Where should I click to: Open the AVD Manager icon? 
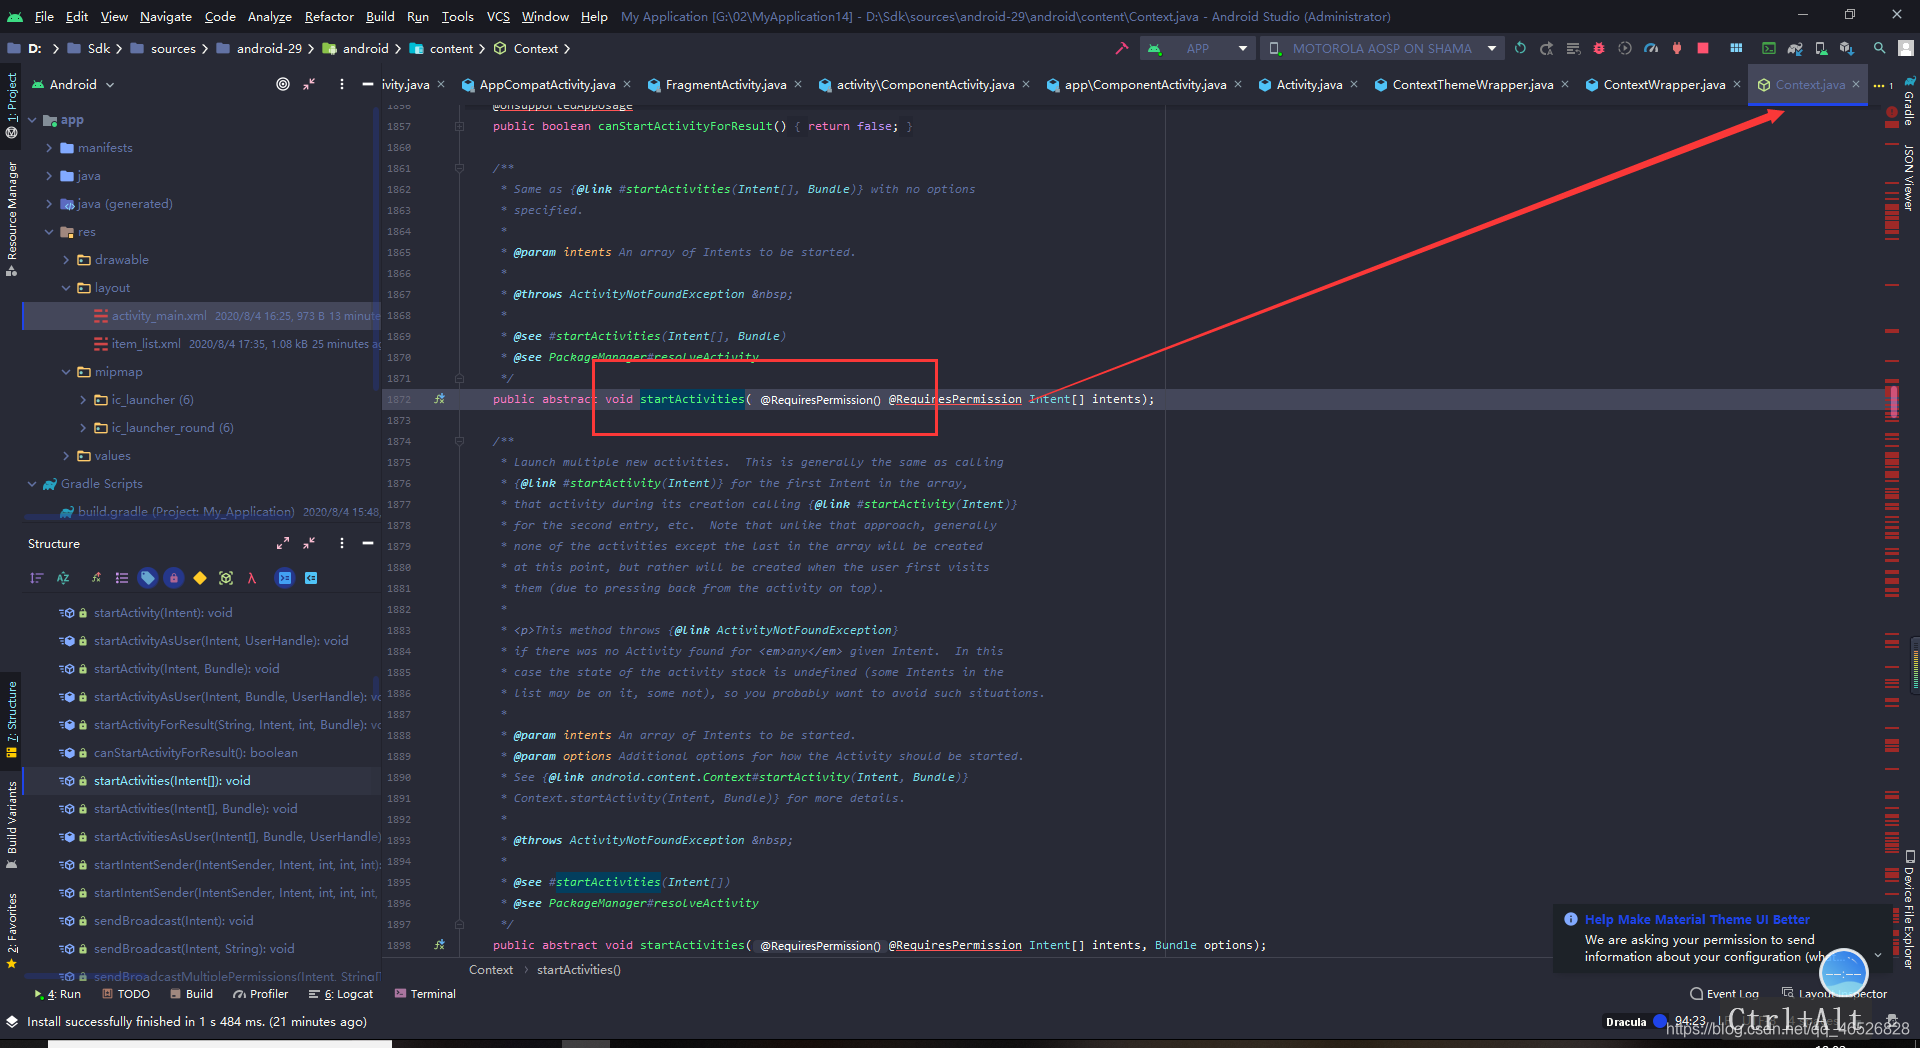click(1821, 48)
